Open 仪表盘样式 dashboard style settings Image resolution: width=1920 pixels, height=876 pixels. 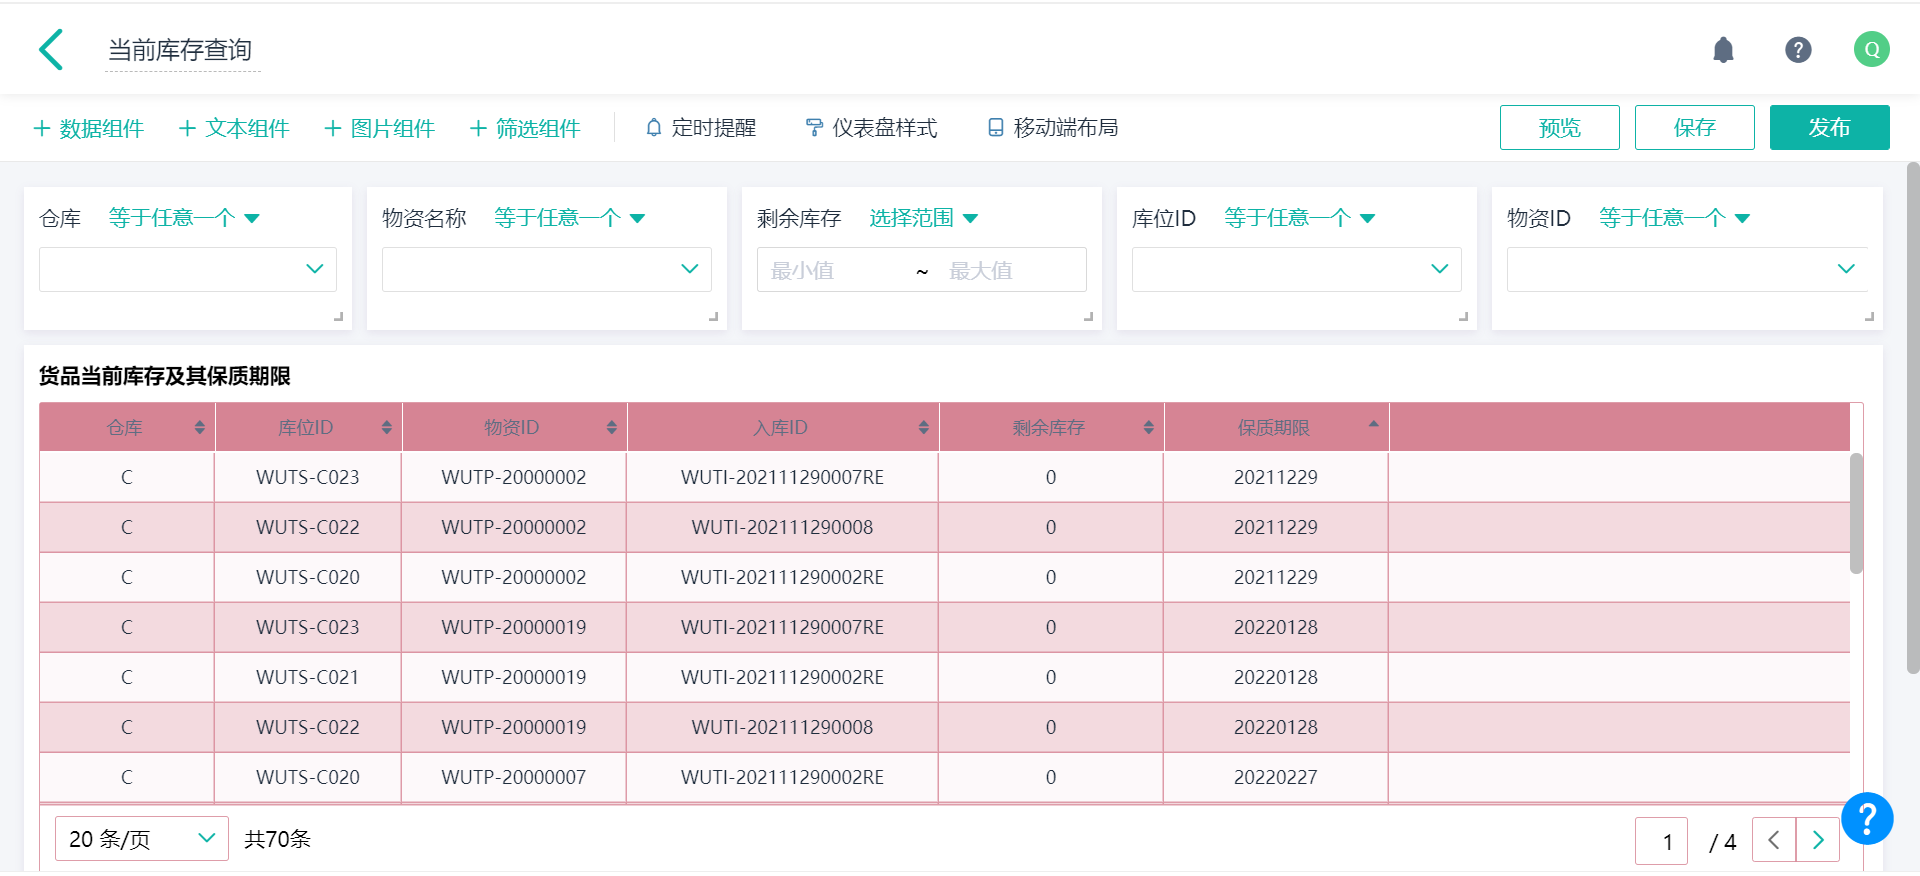[x=871, y=128]
